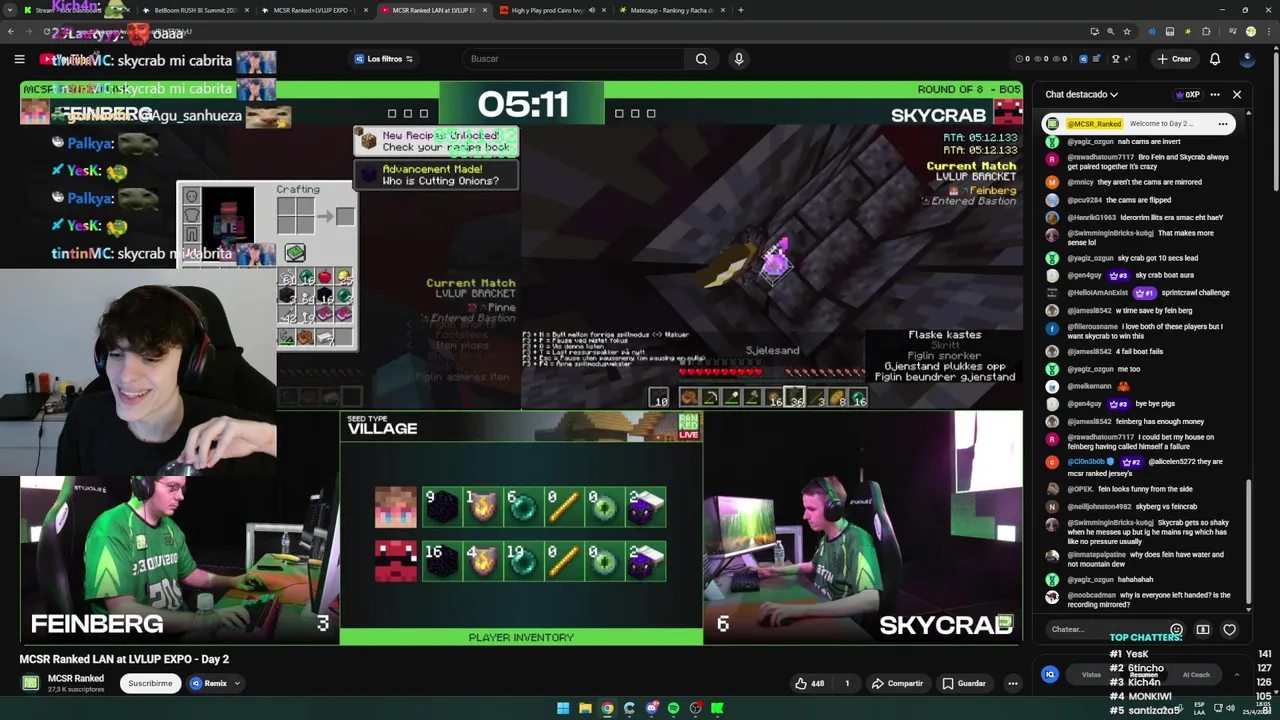This screenshot has height=720, width=1280.
Task: Open video more actions ellipsis
Action: pos(1012,683)
